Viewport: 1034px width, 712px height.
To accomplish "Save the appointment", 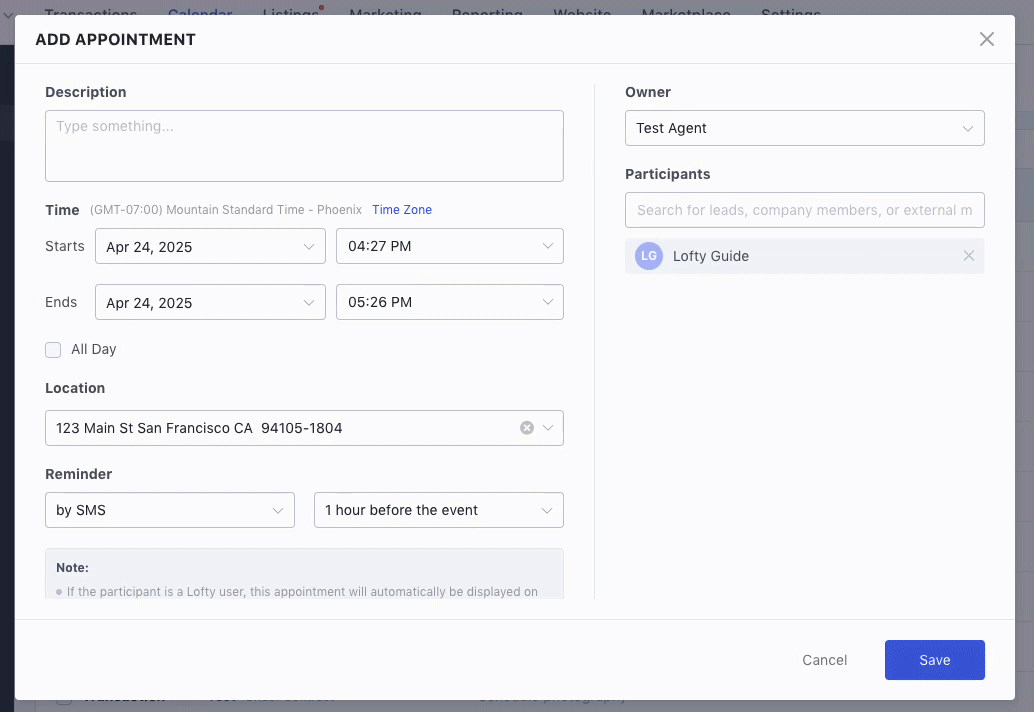I will pos(934,660).
